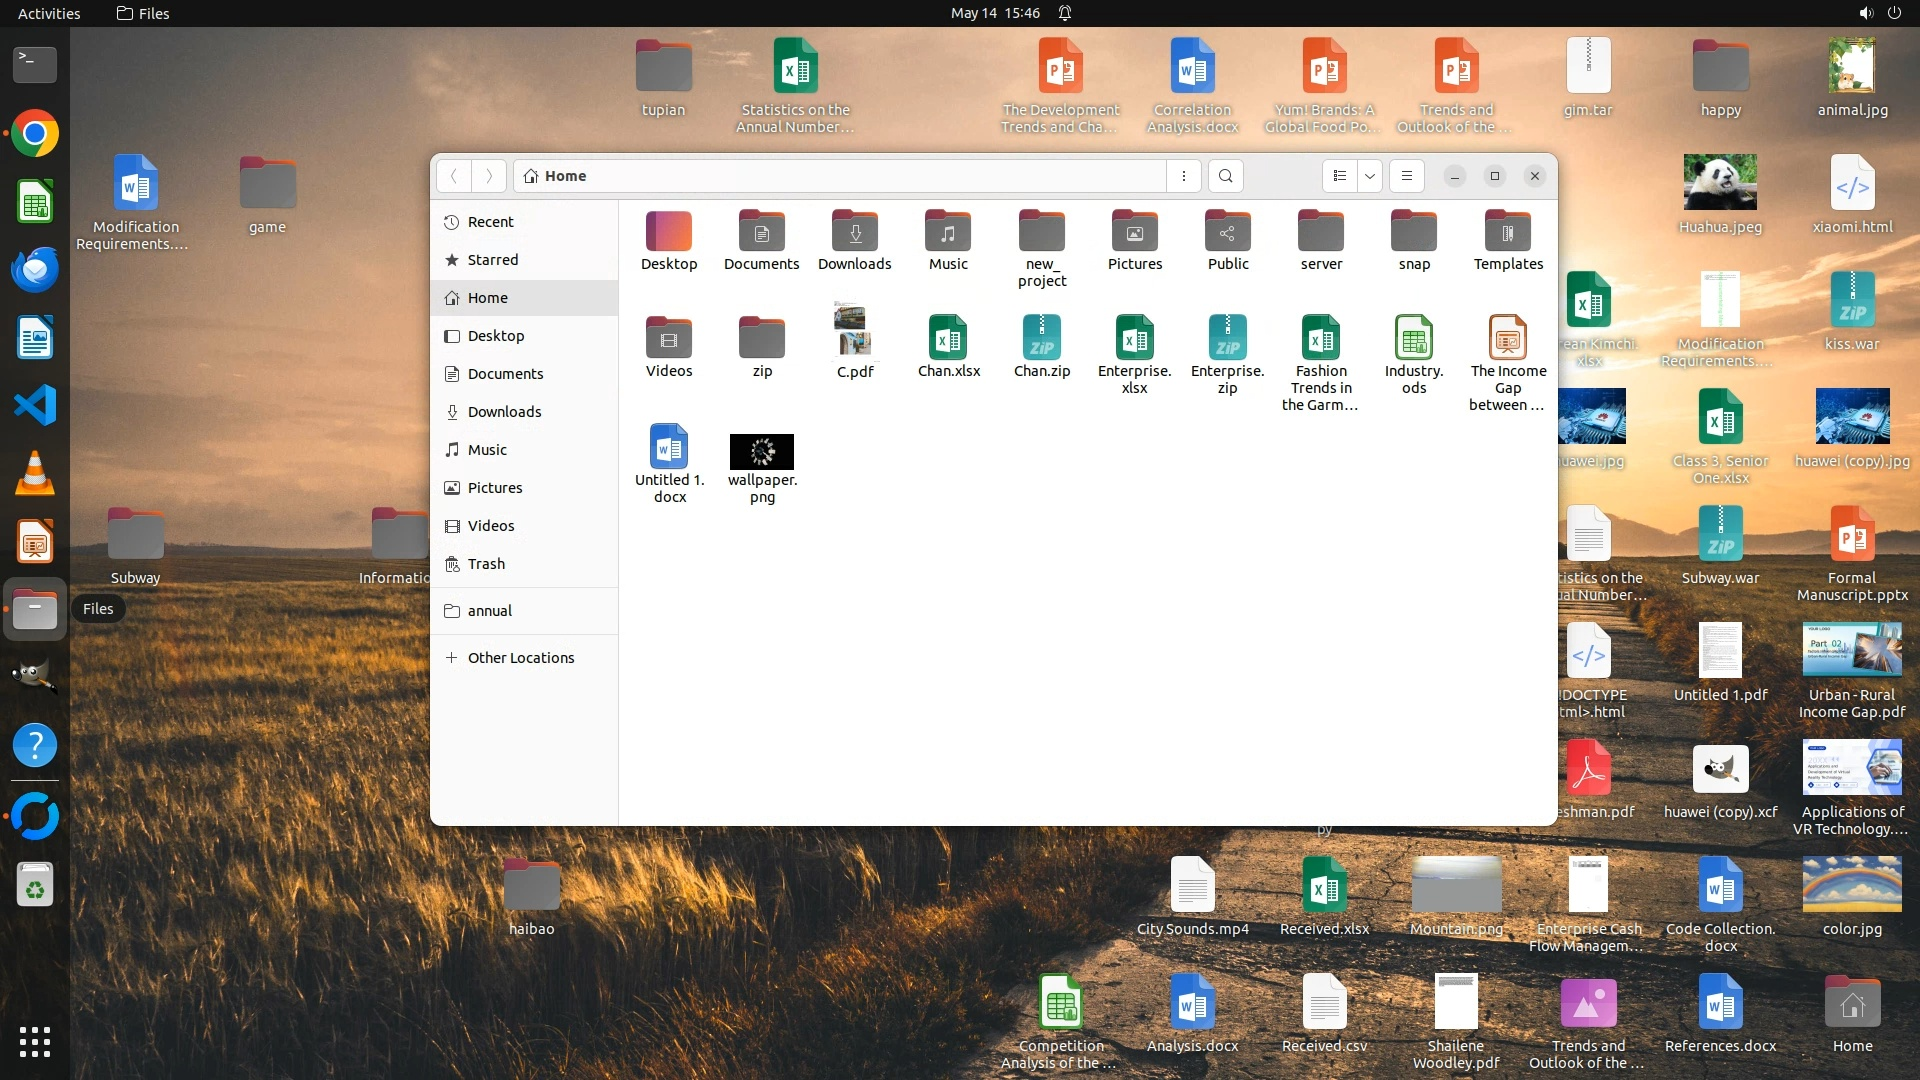Open the Files hamburger main menu

pyautogui.click(x=1407, y=176)
